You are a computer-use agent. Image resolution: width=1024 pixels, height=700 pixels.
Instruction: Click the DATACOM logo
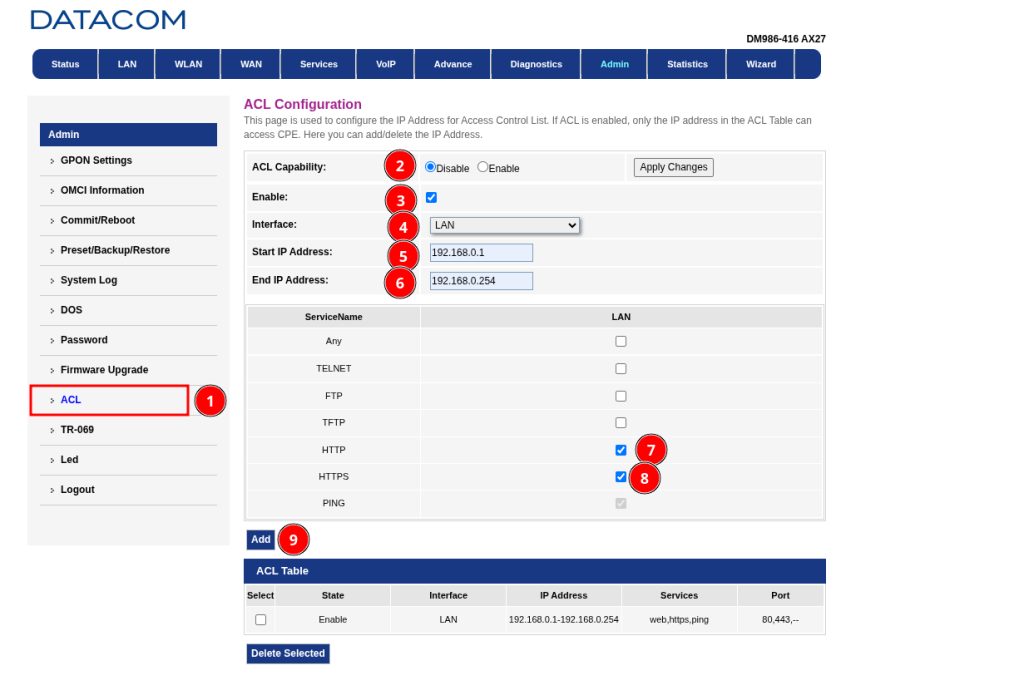pyautogui.click(x=108, y=20)
